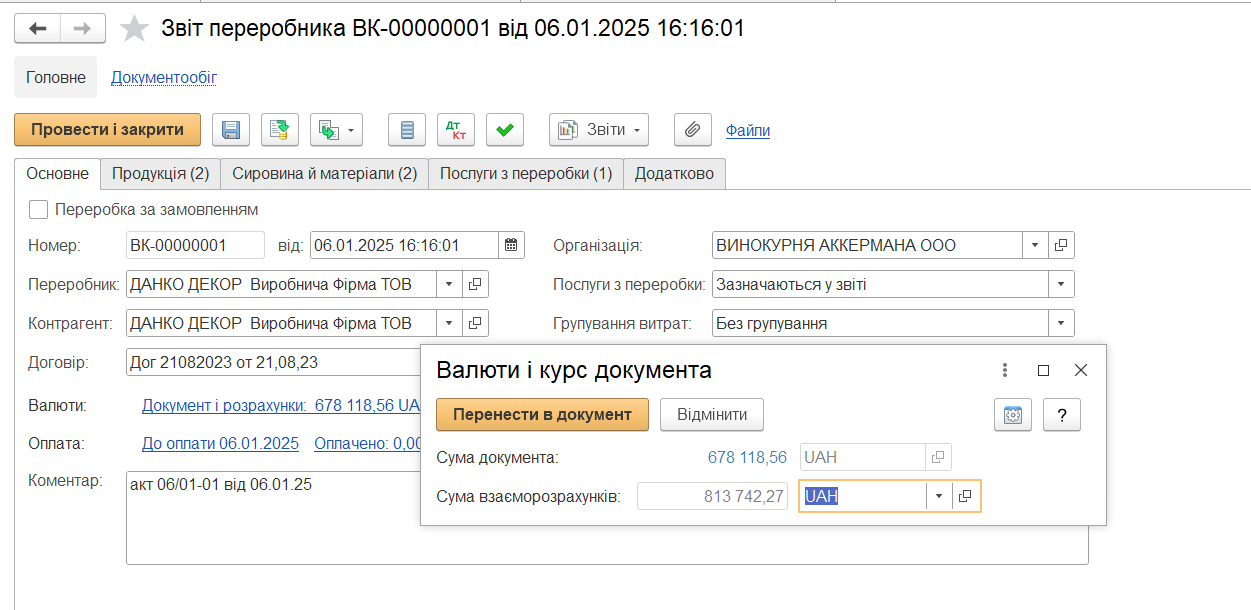Open the Контрагент item card
Image resolution: width=1251 pixels, height=610 pixels.
(x=475, y=323)
